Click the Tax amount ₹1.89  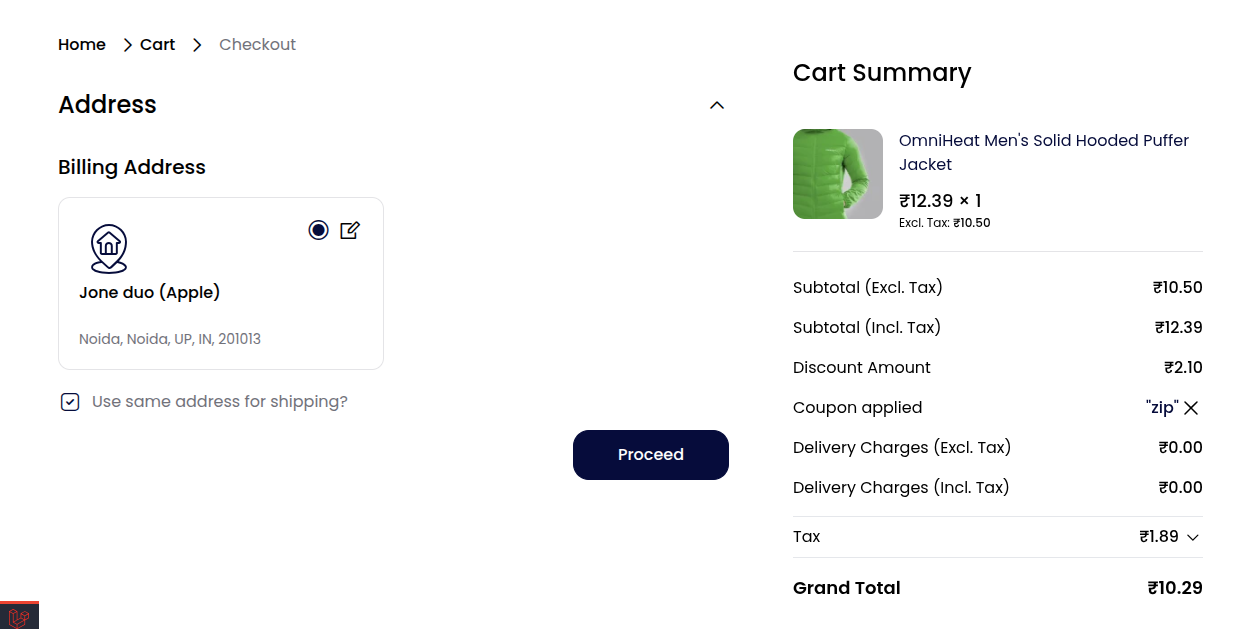point(1159,537)
